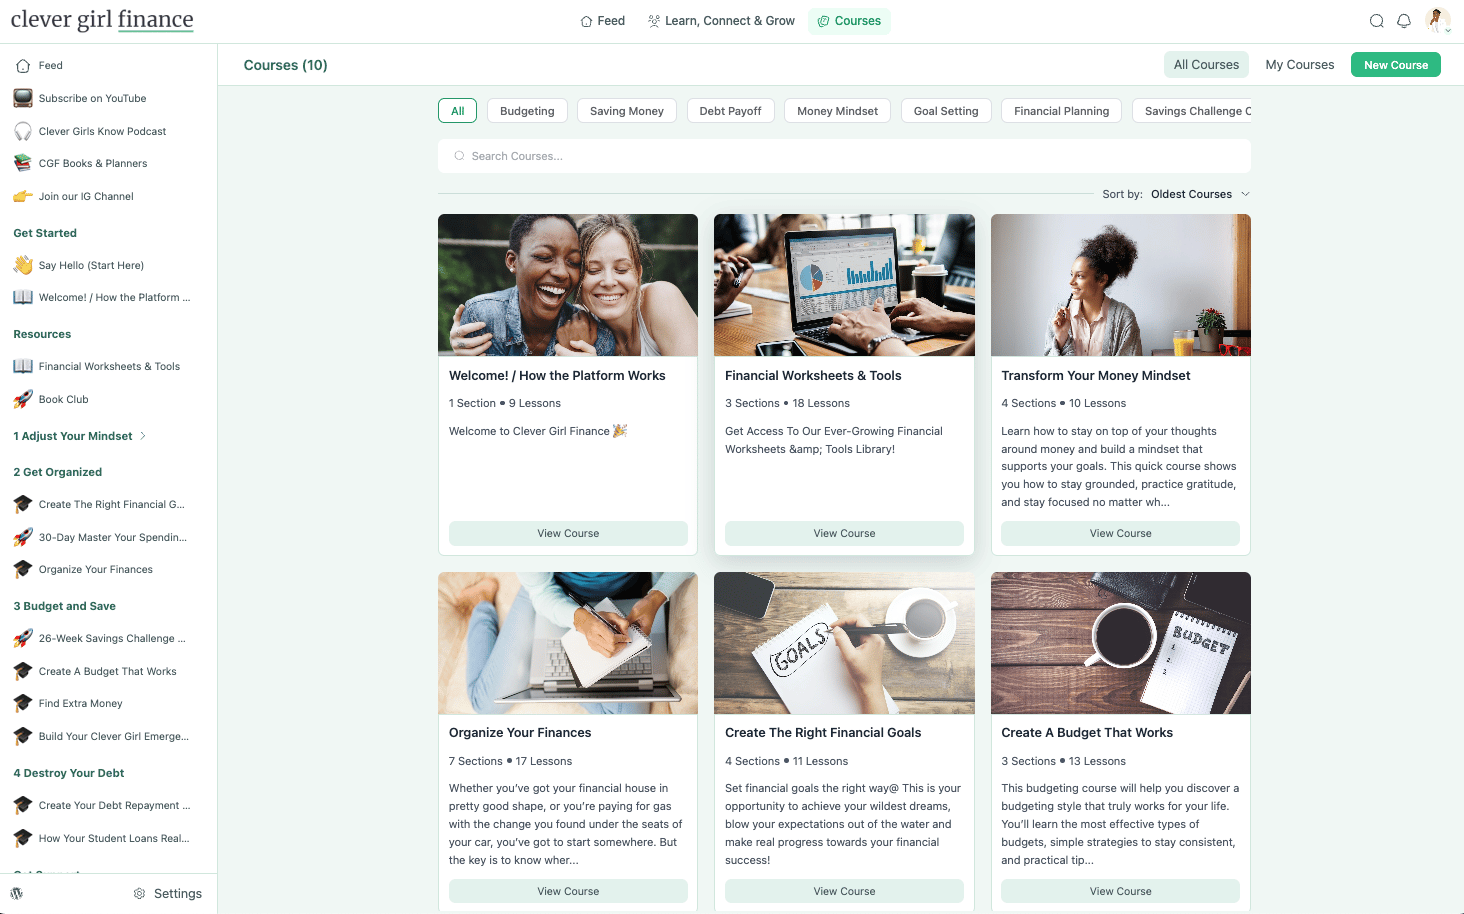1464x914 pixels.
Task: Open the user profile avatar menu
Action: tap(1438, 20)
